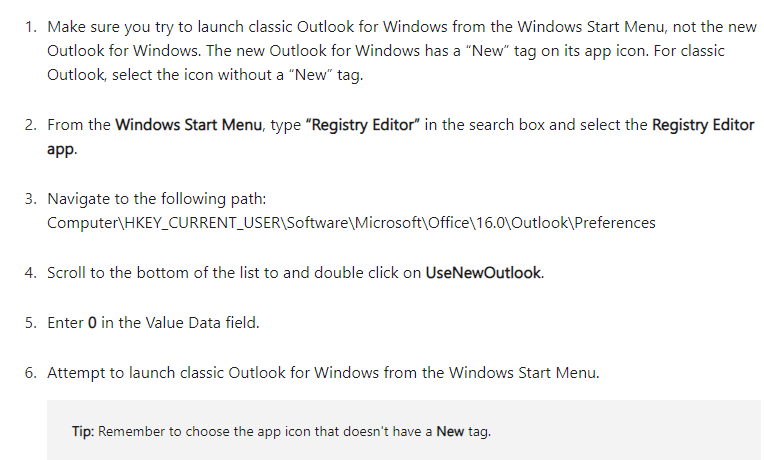Click the bold UseNewOutlook text
Screen dimensions: 764x460
point(483,272)
